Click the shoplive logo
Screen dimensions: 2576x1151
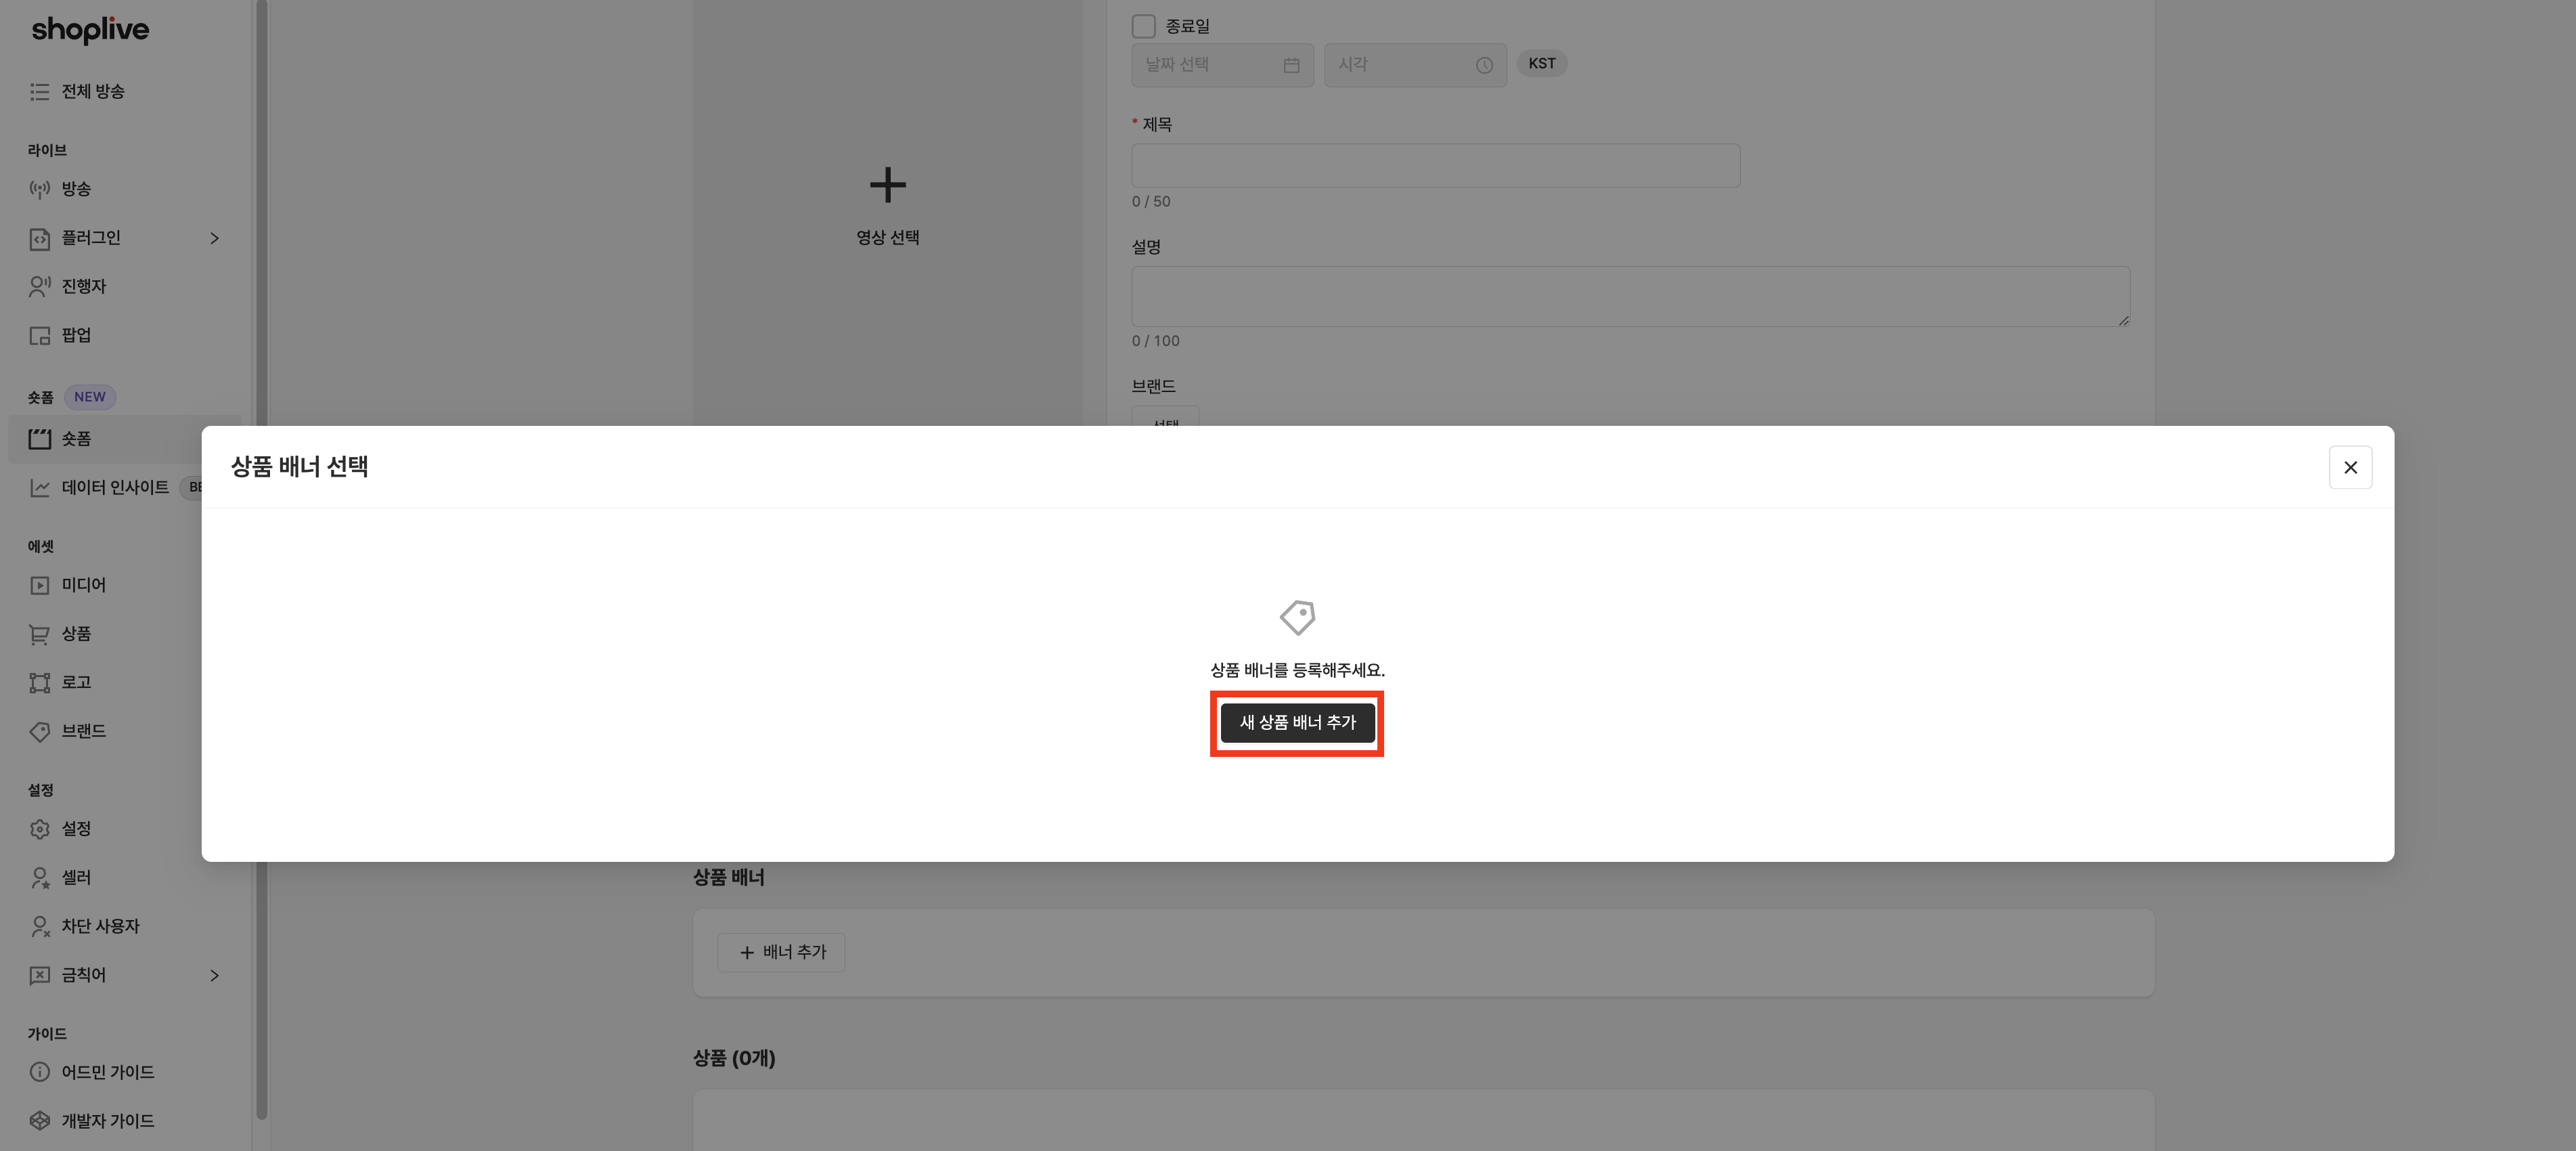click(x=90, y=30)
